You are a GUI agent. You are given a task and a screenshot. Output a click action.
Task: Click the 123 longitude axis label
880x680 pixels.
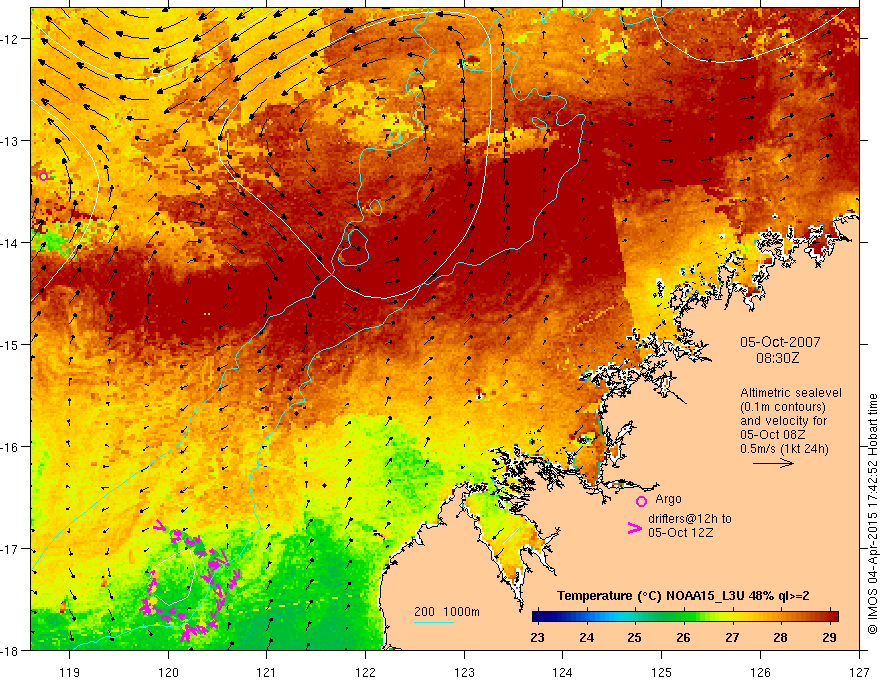click(x=464, y=672)
